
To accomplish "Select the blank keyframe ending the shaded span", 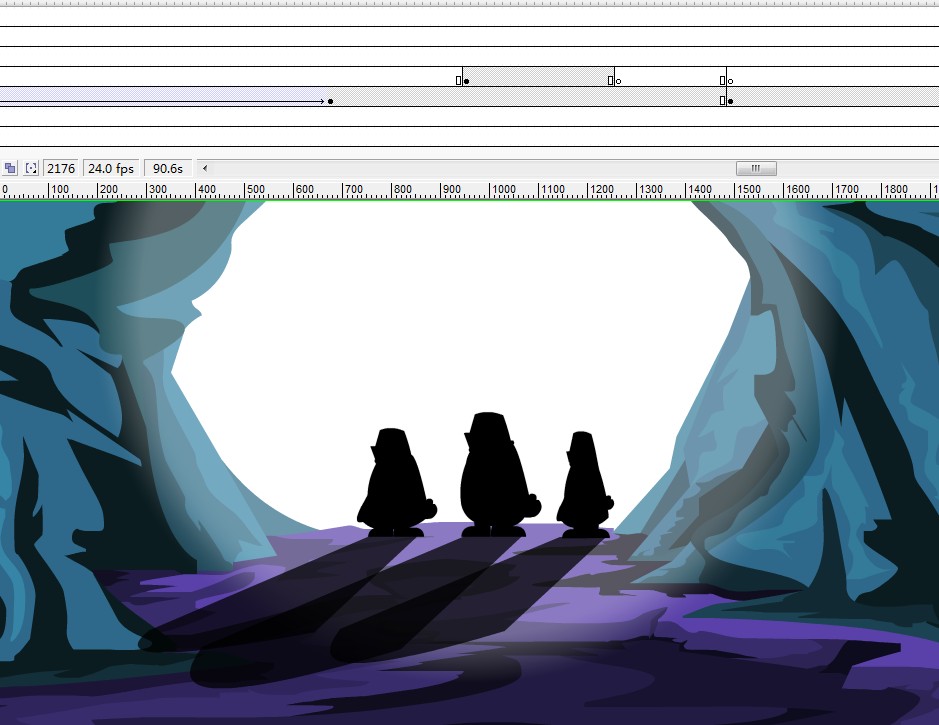I will (618, 81).
